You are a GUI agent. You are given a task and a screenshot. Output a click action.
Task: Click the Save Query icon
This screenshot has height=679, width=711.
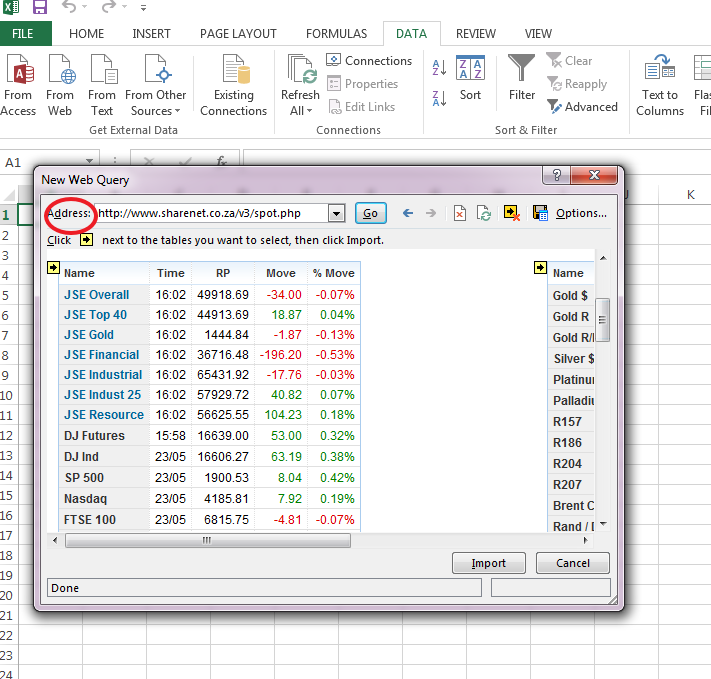(x=540, y=213)
